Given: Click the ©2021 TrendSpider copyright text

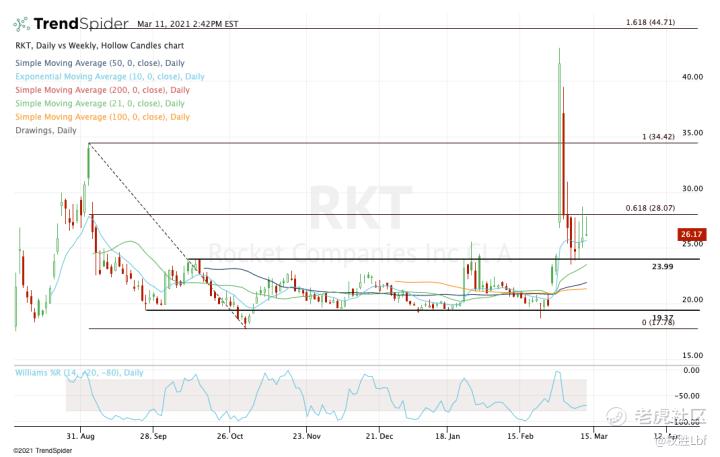Looking at the screenshot, I should pos(43,451).
